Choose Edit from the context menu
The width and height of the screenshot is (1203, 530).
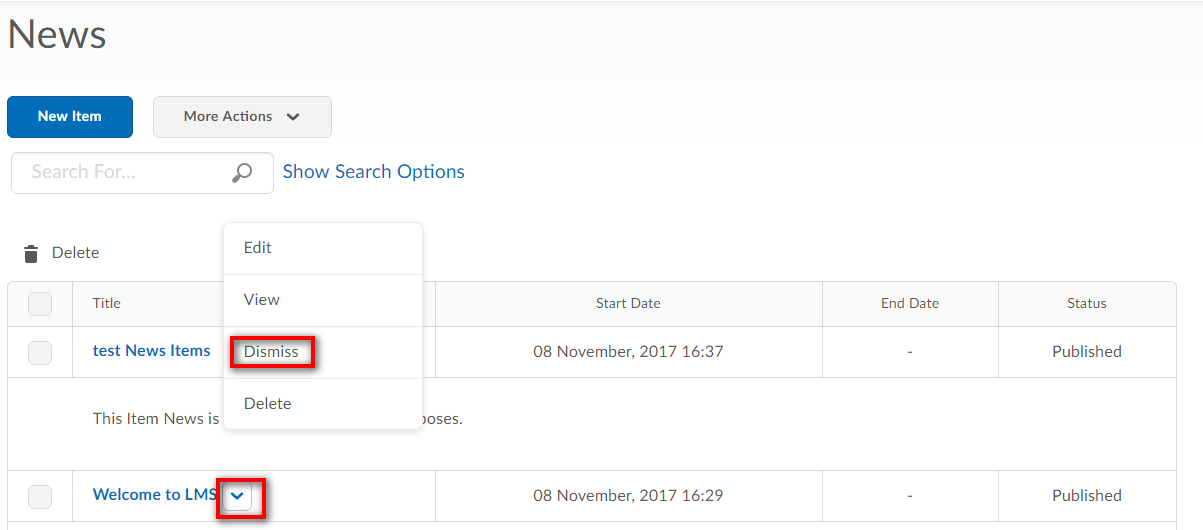coord(258,248)
